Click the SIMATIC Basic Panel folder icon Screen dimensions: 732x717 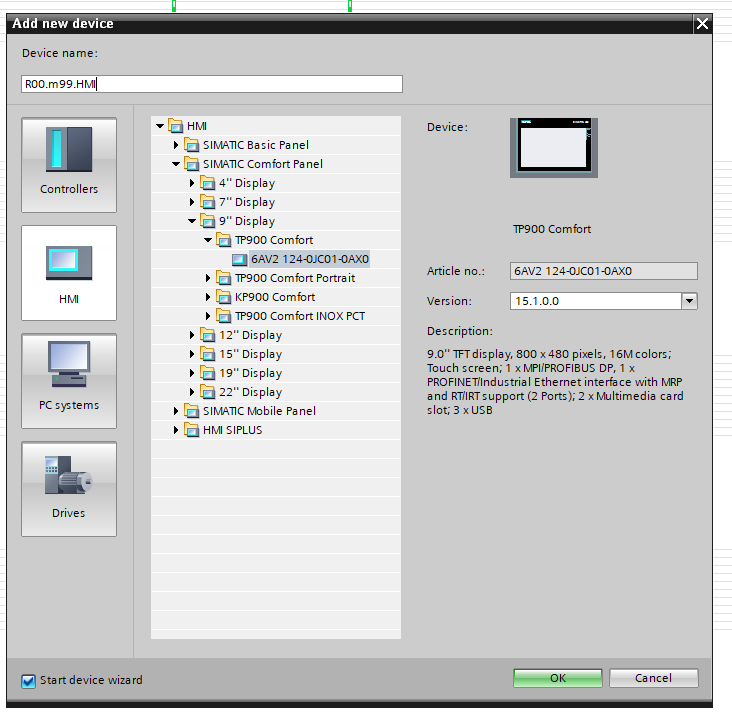click(192, 145)
